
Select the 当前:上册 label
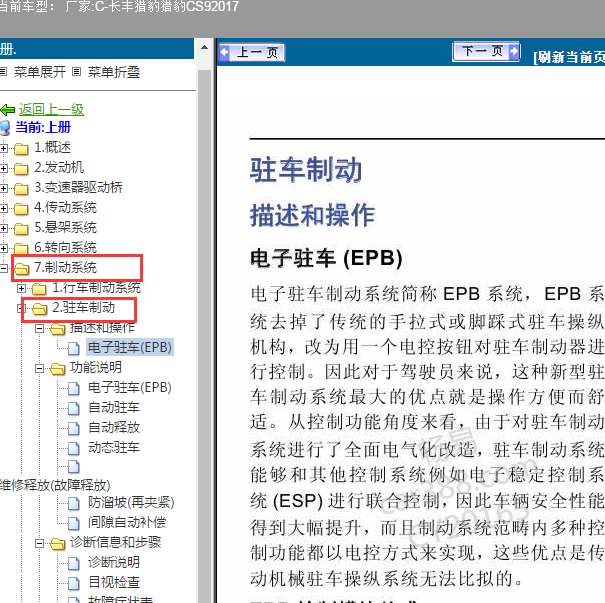(x=43, y=127)
